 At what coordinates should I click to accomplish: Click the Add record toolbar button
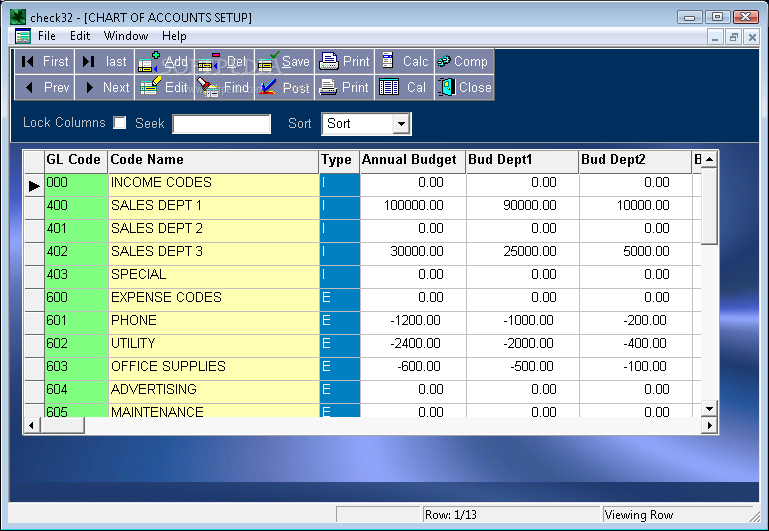(x=164, y=62)
